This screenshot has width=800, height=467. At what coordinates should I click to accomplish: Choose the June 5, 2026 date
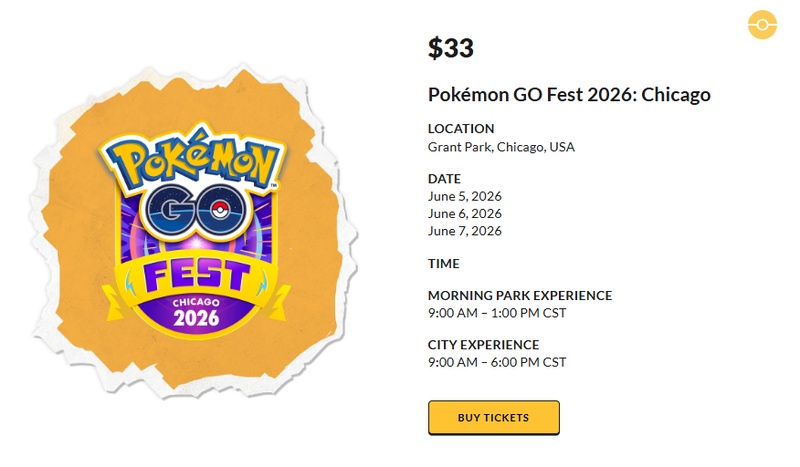point(465,196)
